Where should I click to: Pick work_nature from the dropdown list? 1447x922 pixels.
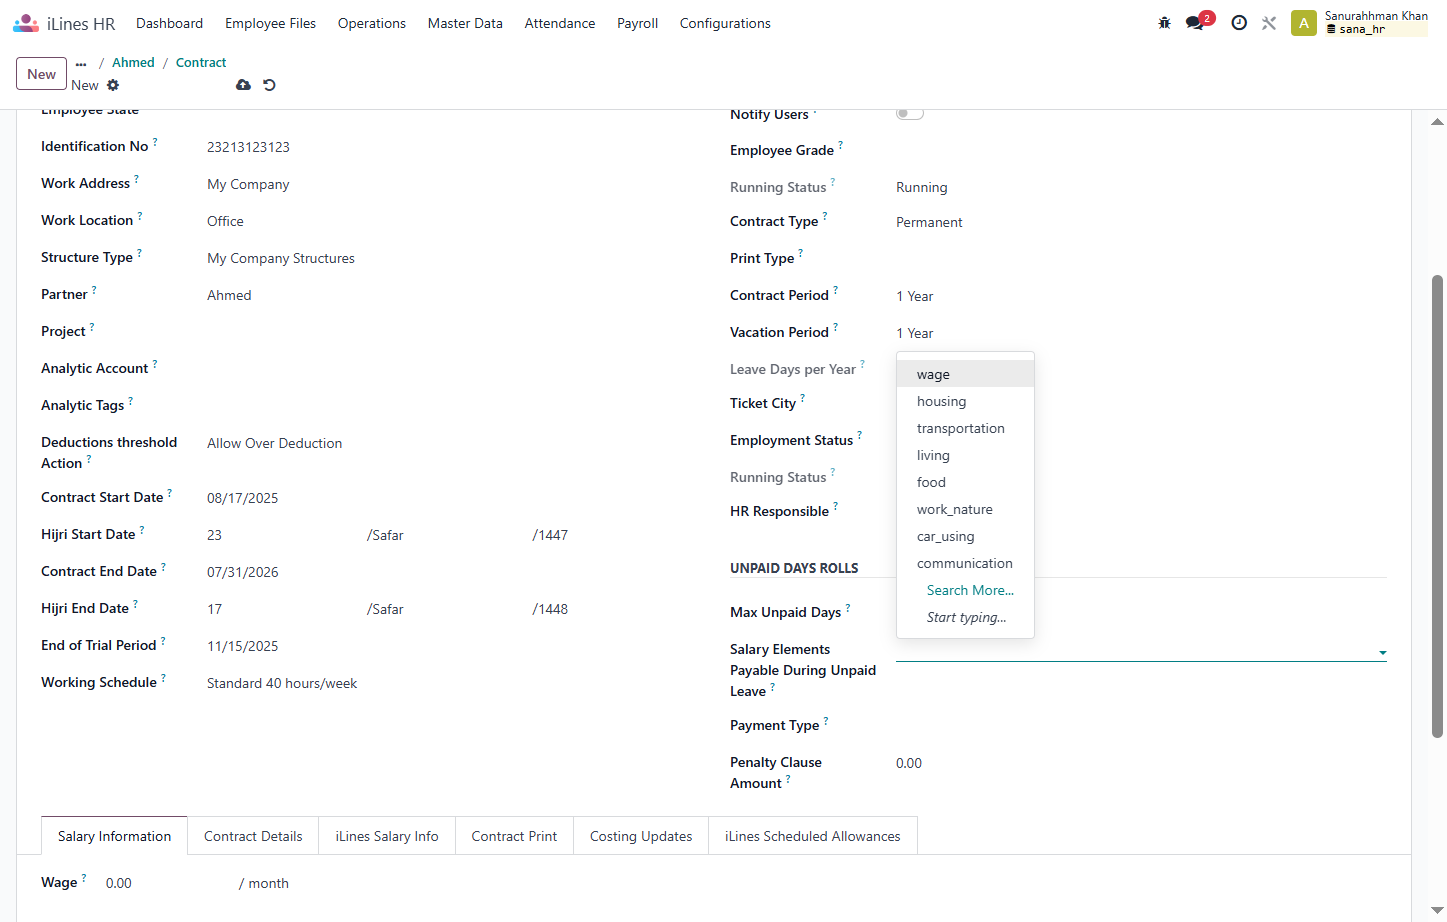coord(965,509)
